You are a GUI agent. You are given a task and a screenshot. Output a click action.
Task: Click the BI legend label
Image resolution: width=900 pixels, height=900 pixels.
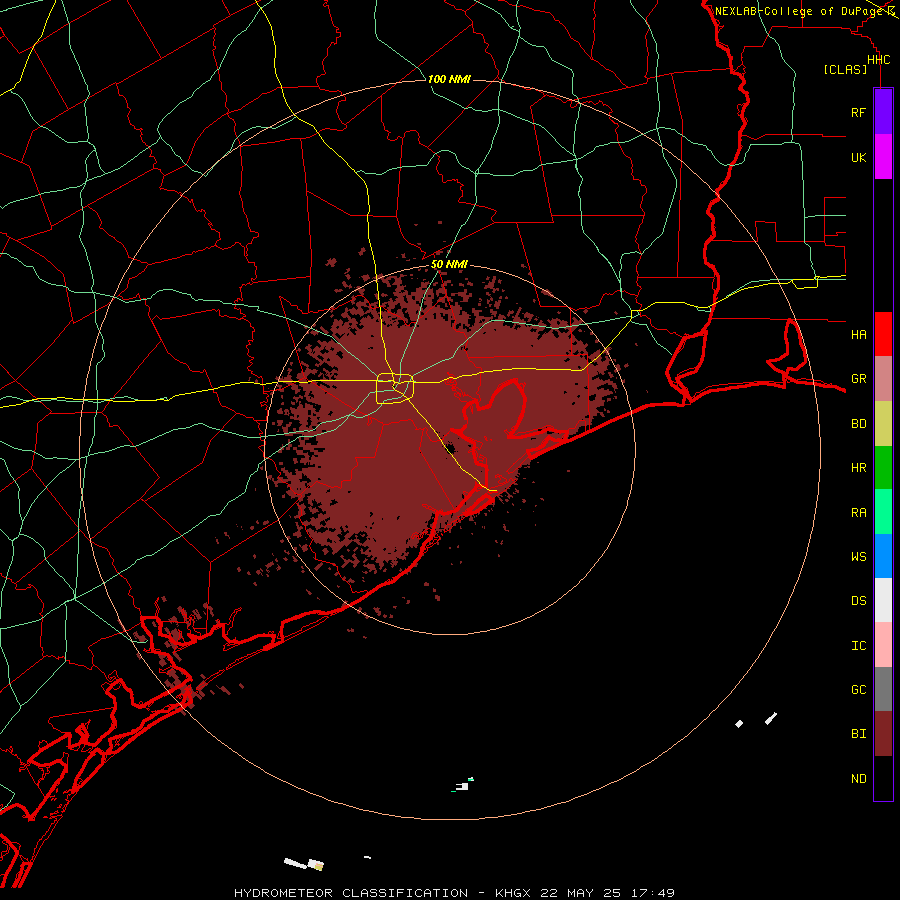(858, 734)
